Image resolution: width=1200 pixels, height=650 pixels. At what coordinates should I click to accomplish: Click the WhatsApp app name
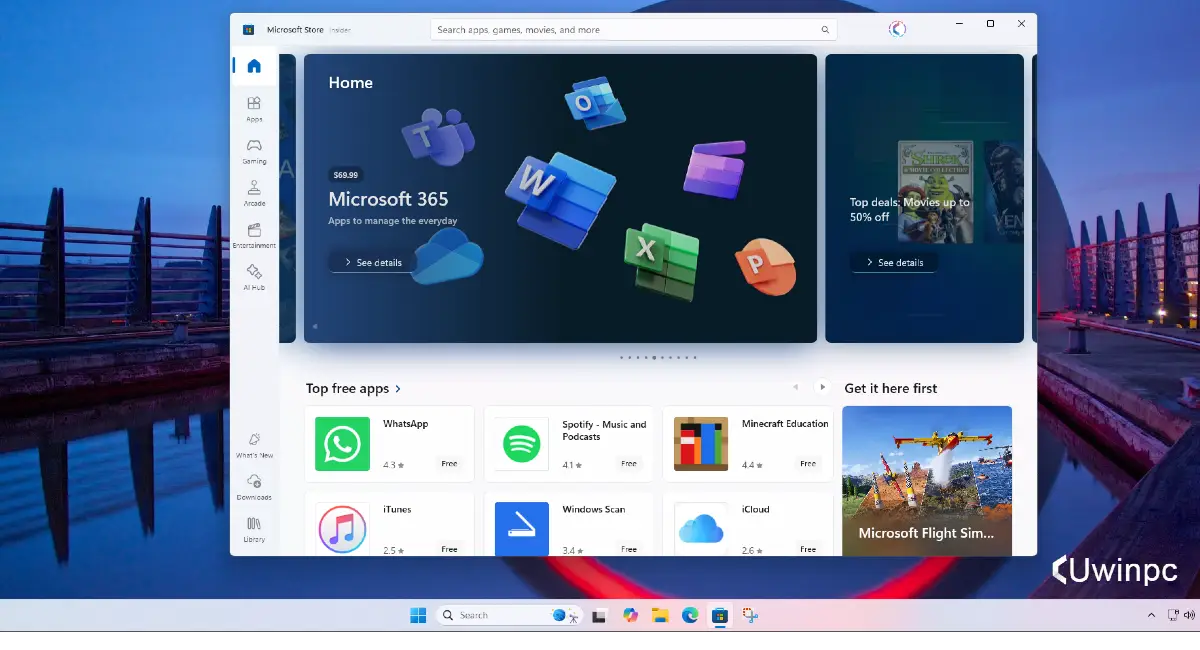[405, 424]
